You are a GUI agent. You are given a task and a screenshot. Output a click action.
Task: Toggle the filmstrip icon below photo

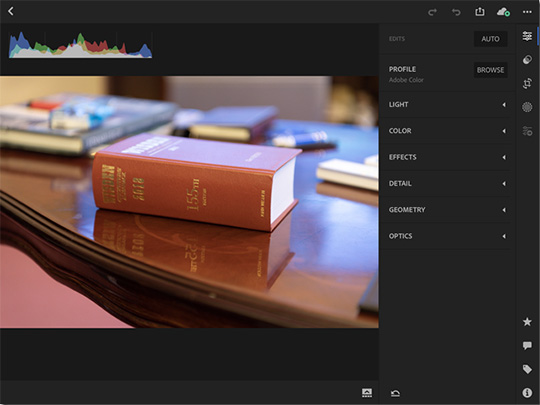pos(367,393)
